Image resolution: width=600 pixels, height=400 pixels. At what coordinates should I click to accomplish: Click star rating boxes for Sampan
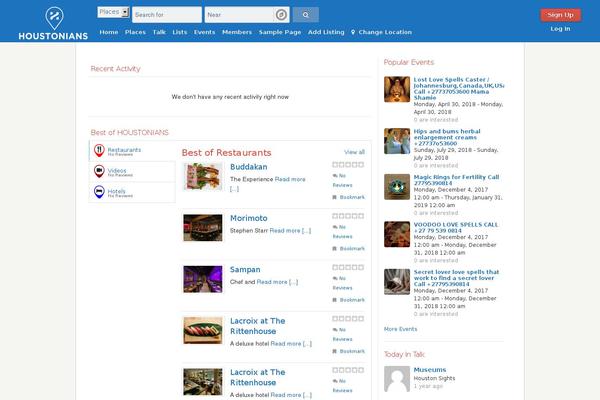[348, 267]
